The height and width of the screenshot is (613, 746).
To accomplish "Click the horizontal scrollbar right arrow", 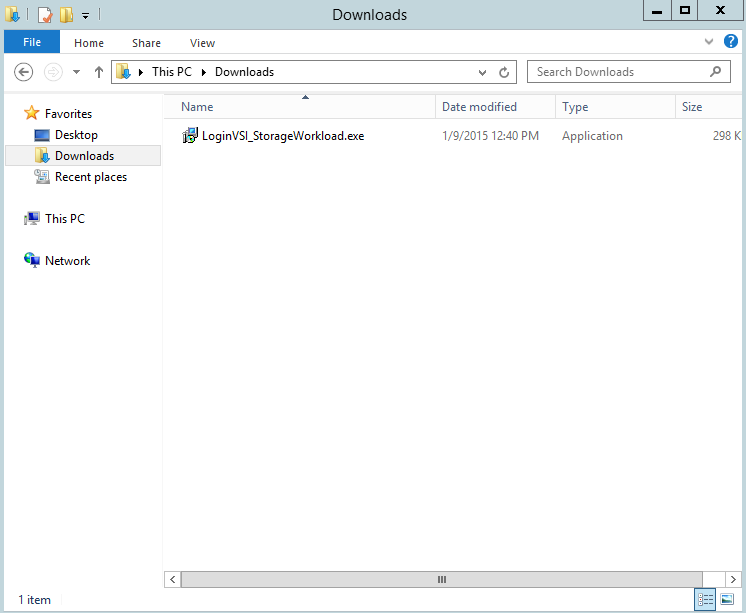I will point(733,579).
